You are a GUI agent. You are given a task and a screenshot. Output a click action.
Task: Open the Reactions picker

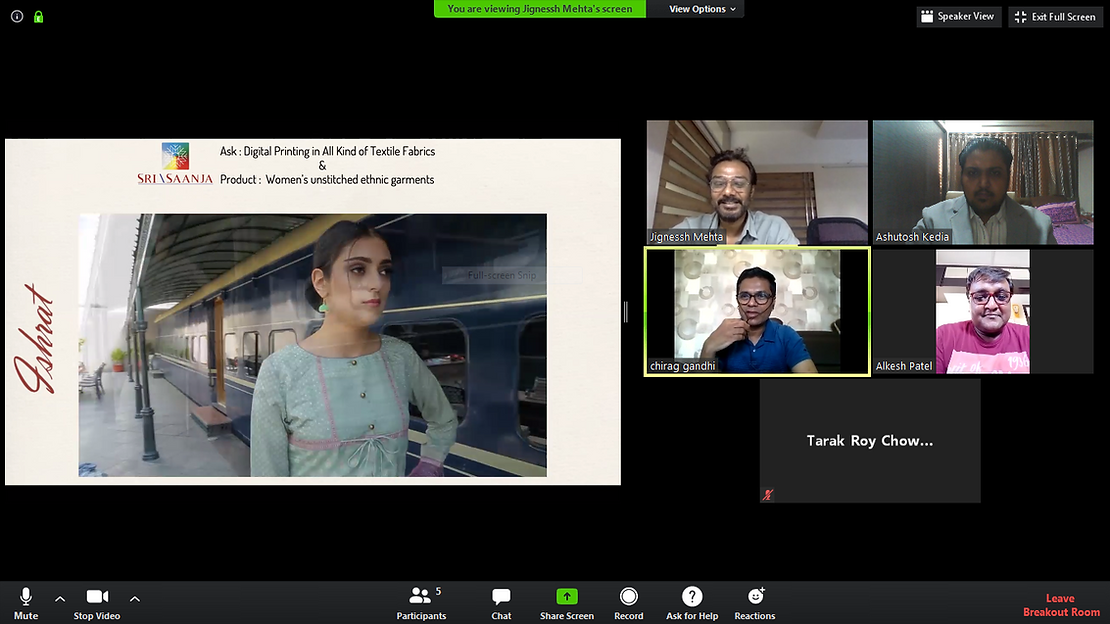click(755, 602)
